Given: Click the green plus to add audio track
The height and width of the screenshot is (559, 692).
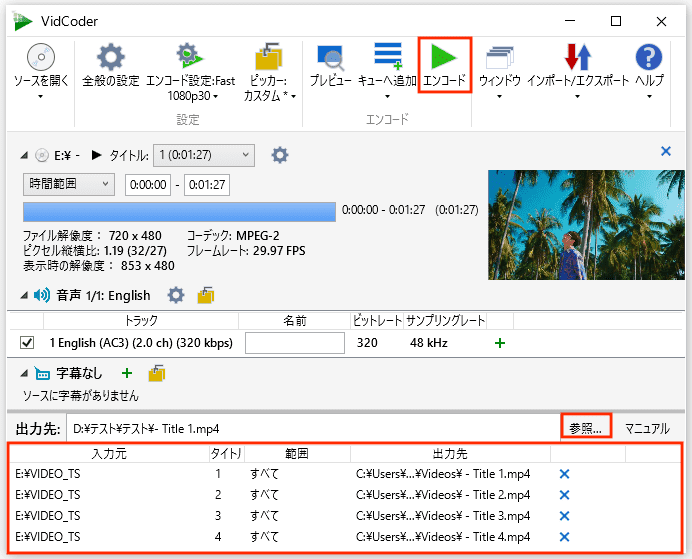Looking at the screenshot, I should point(500,343).
